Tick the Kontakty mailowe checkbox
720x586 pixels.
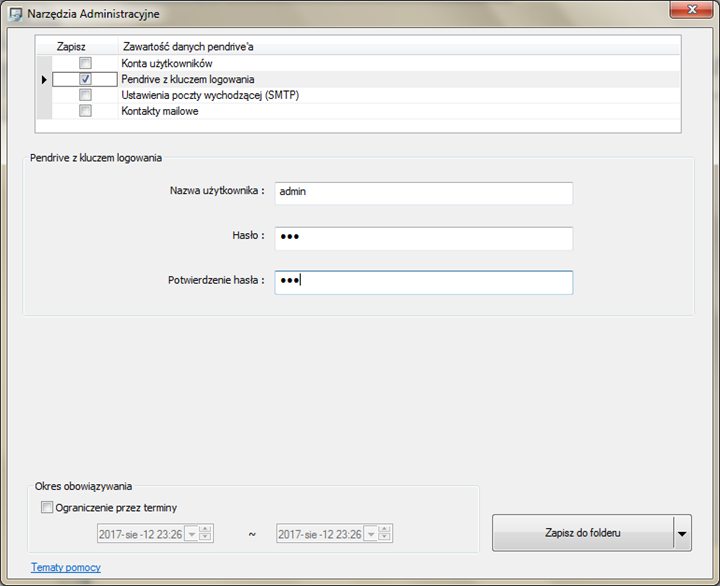pyautogui.click(x=85, y=111)
